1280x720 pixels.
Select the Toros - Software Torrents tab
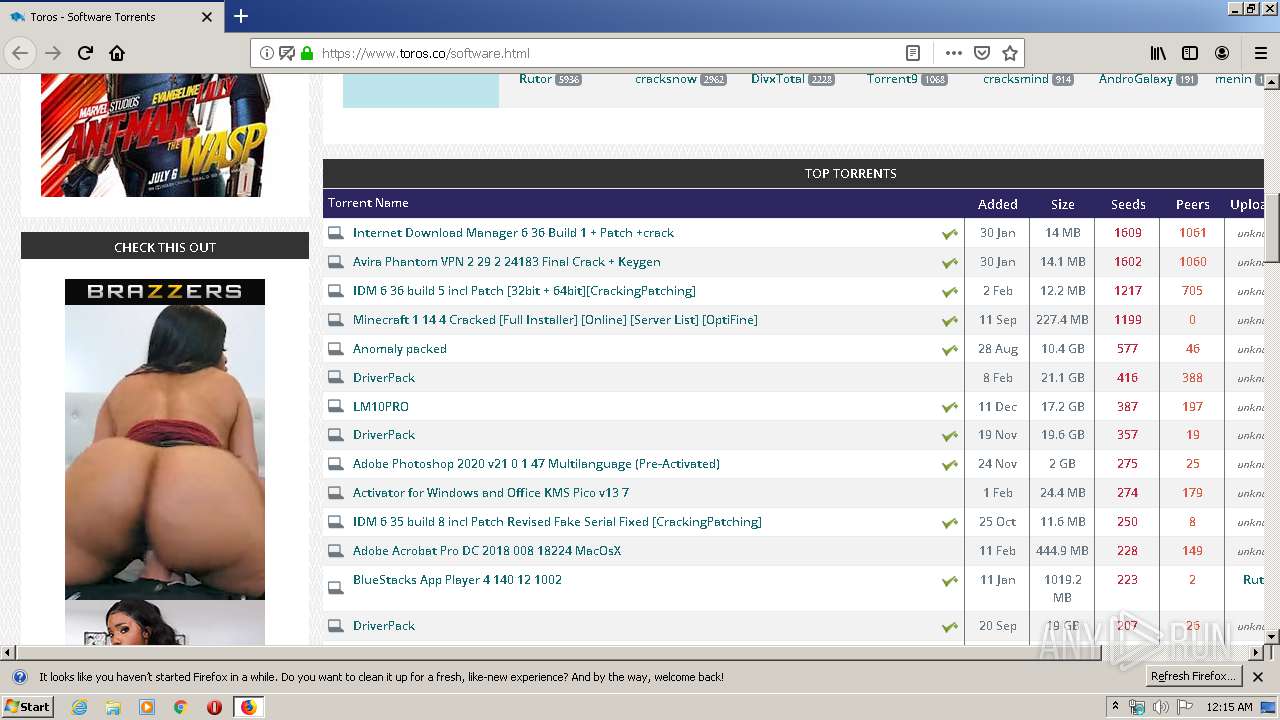(x=110, y=17)
